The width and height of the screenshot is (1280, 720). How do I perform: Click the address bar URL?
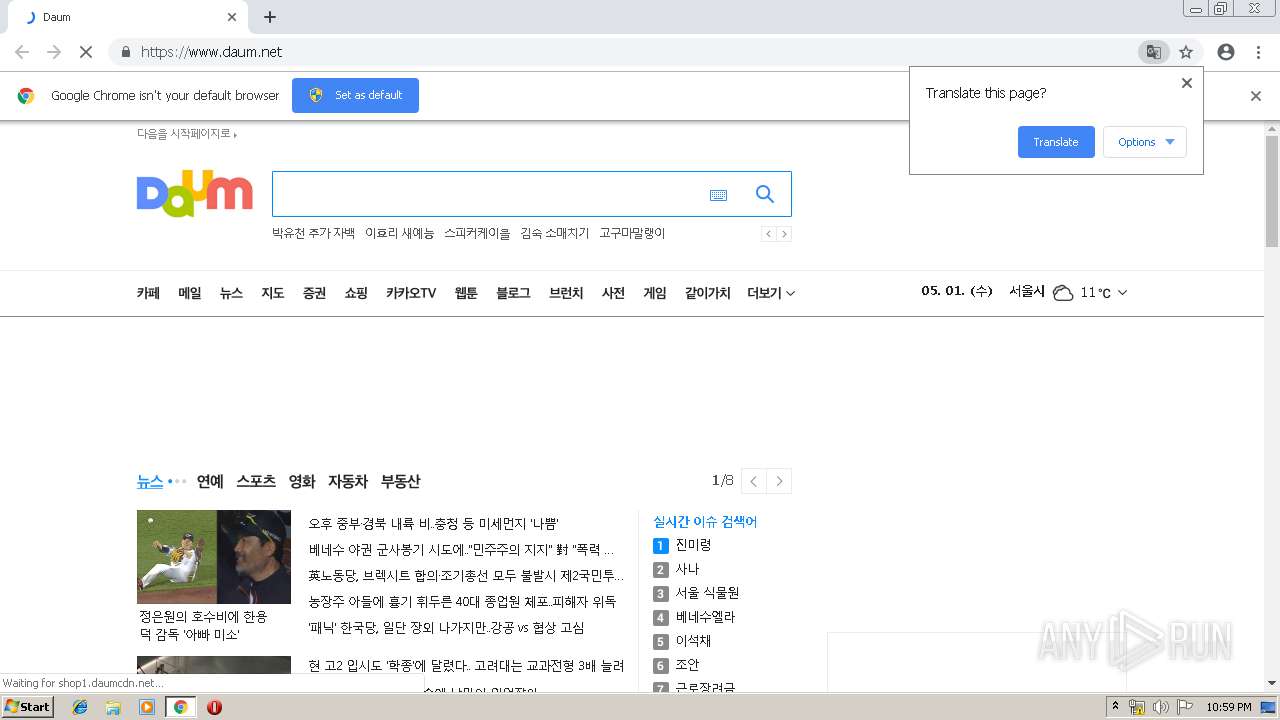(x=211, y=52)
